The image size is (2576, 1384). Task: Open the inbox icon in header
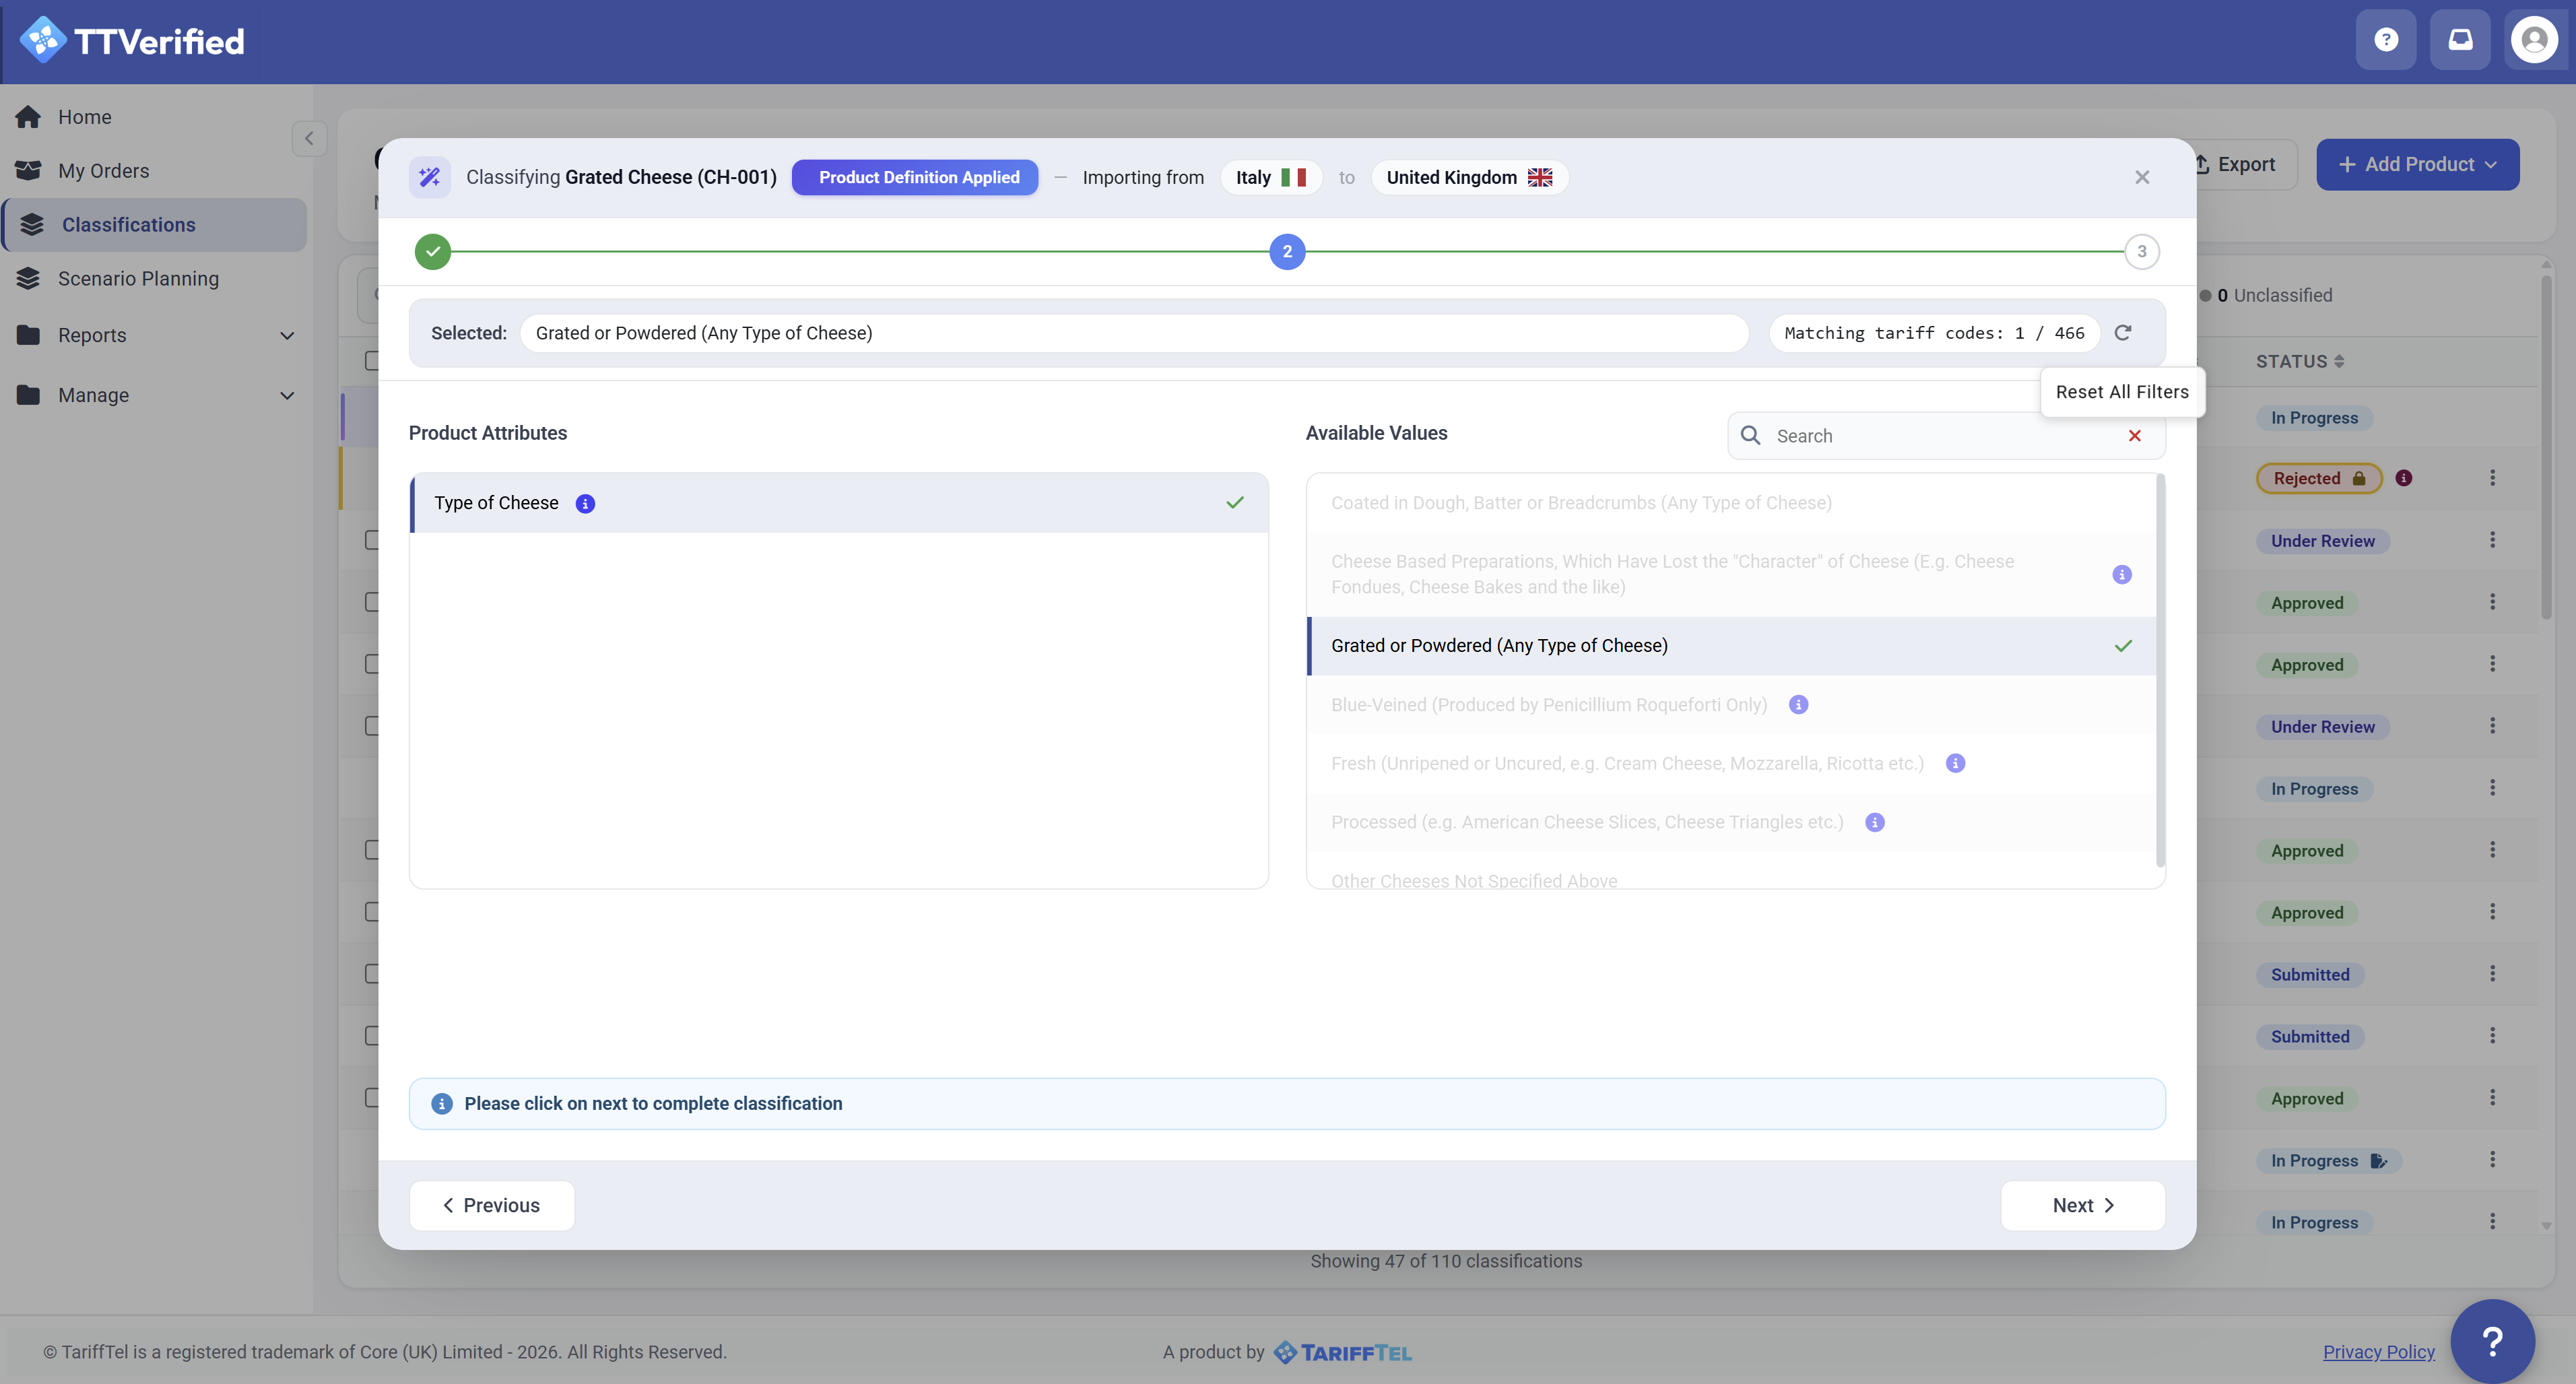[x=2460, y=40]
